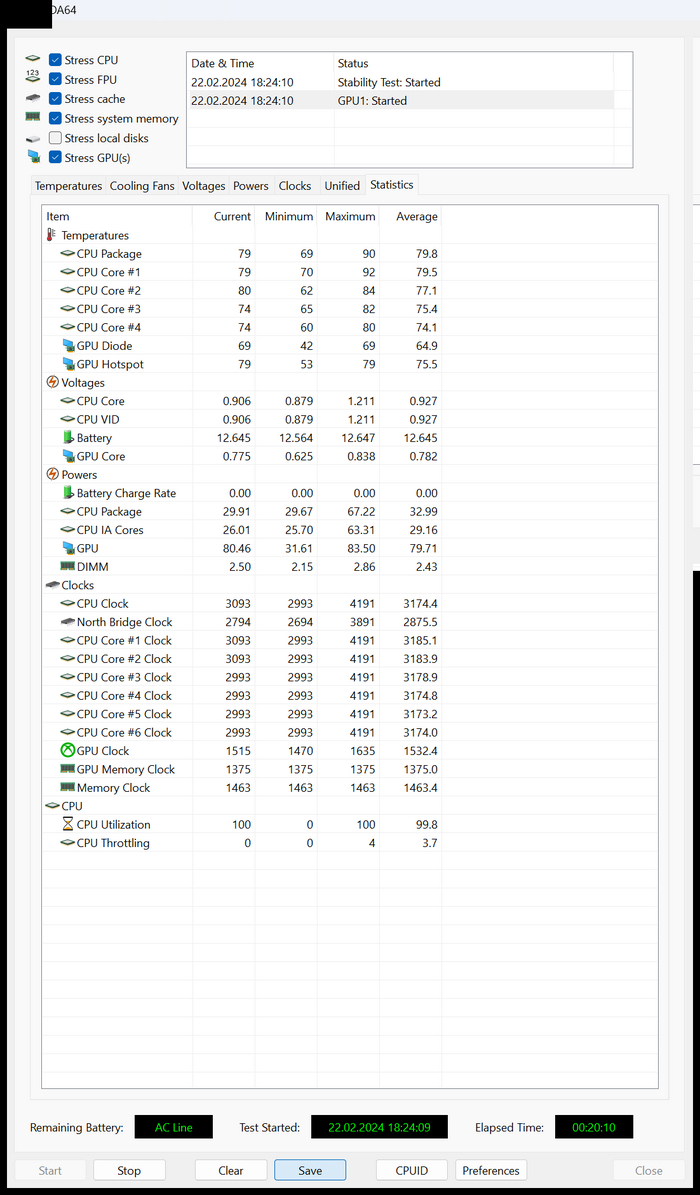Viewport: 700px width, 1195px height.
Task: Click the 'CPU Core #4' temperature row label
Action: (x=108, y=327)
